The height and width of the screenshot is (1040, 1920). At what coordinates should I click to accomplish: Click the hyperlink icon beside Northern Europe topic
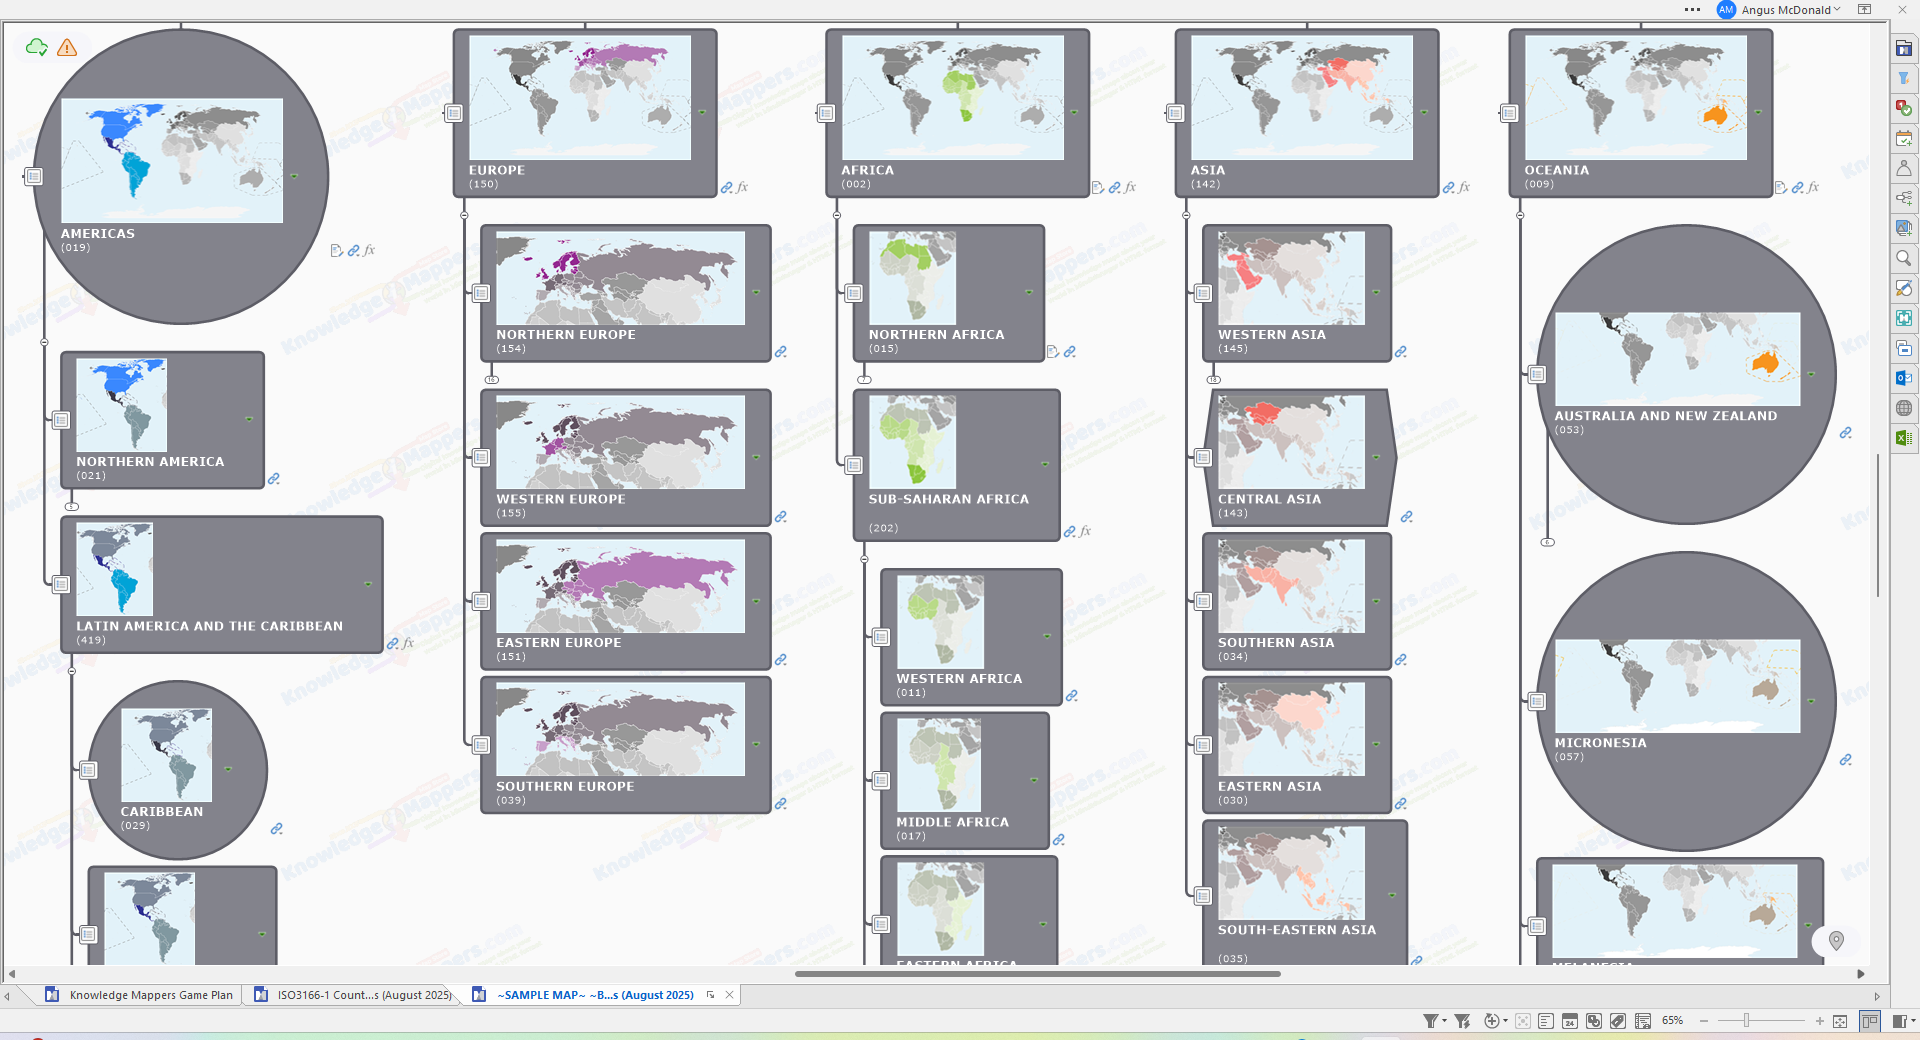tap(781, 352)
